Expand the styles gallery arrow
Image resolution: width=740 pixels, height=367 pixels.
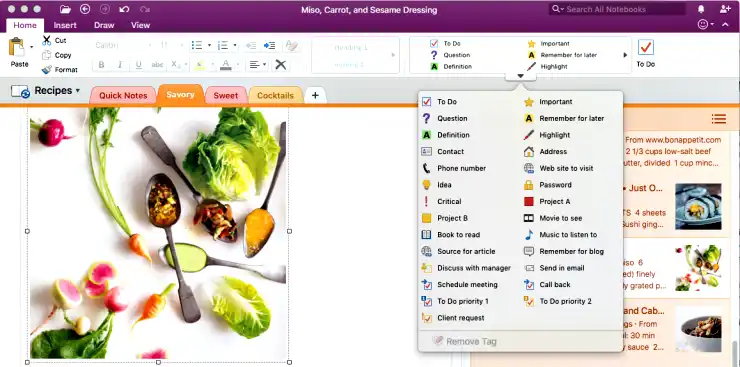(x=393, y=55)
